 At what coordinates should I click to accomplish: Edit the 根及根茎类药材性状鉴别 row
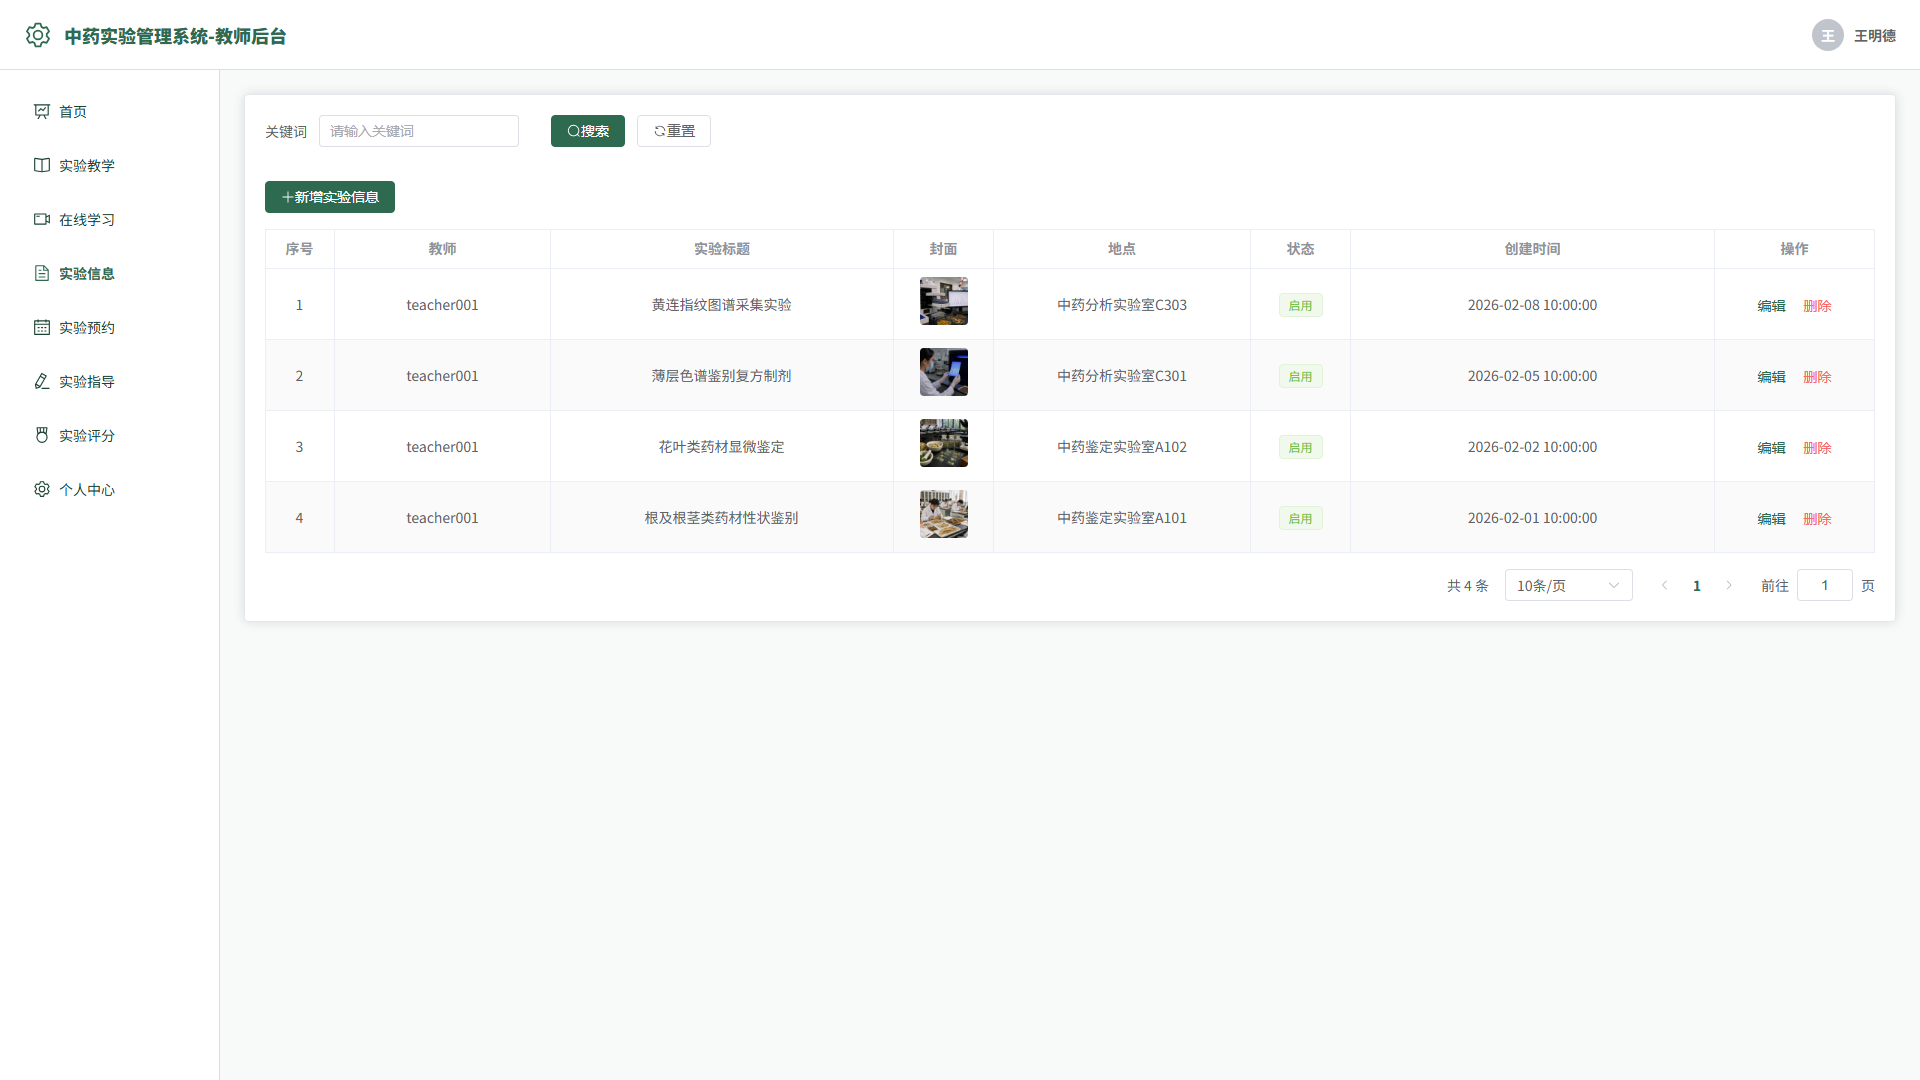(1771, 519)
